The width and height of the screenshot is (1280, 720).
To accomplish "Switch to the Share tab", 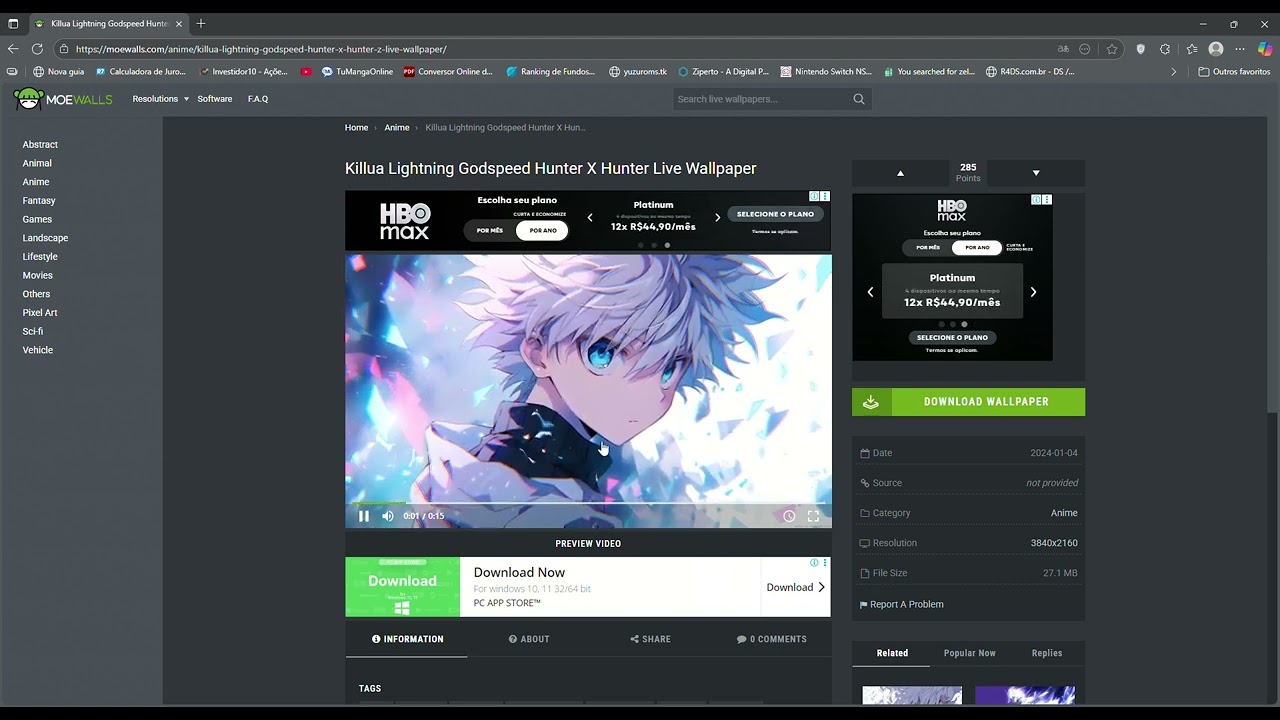I will pyautogui.click(x=650, y=639).
